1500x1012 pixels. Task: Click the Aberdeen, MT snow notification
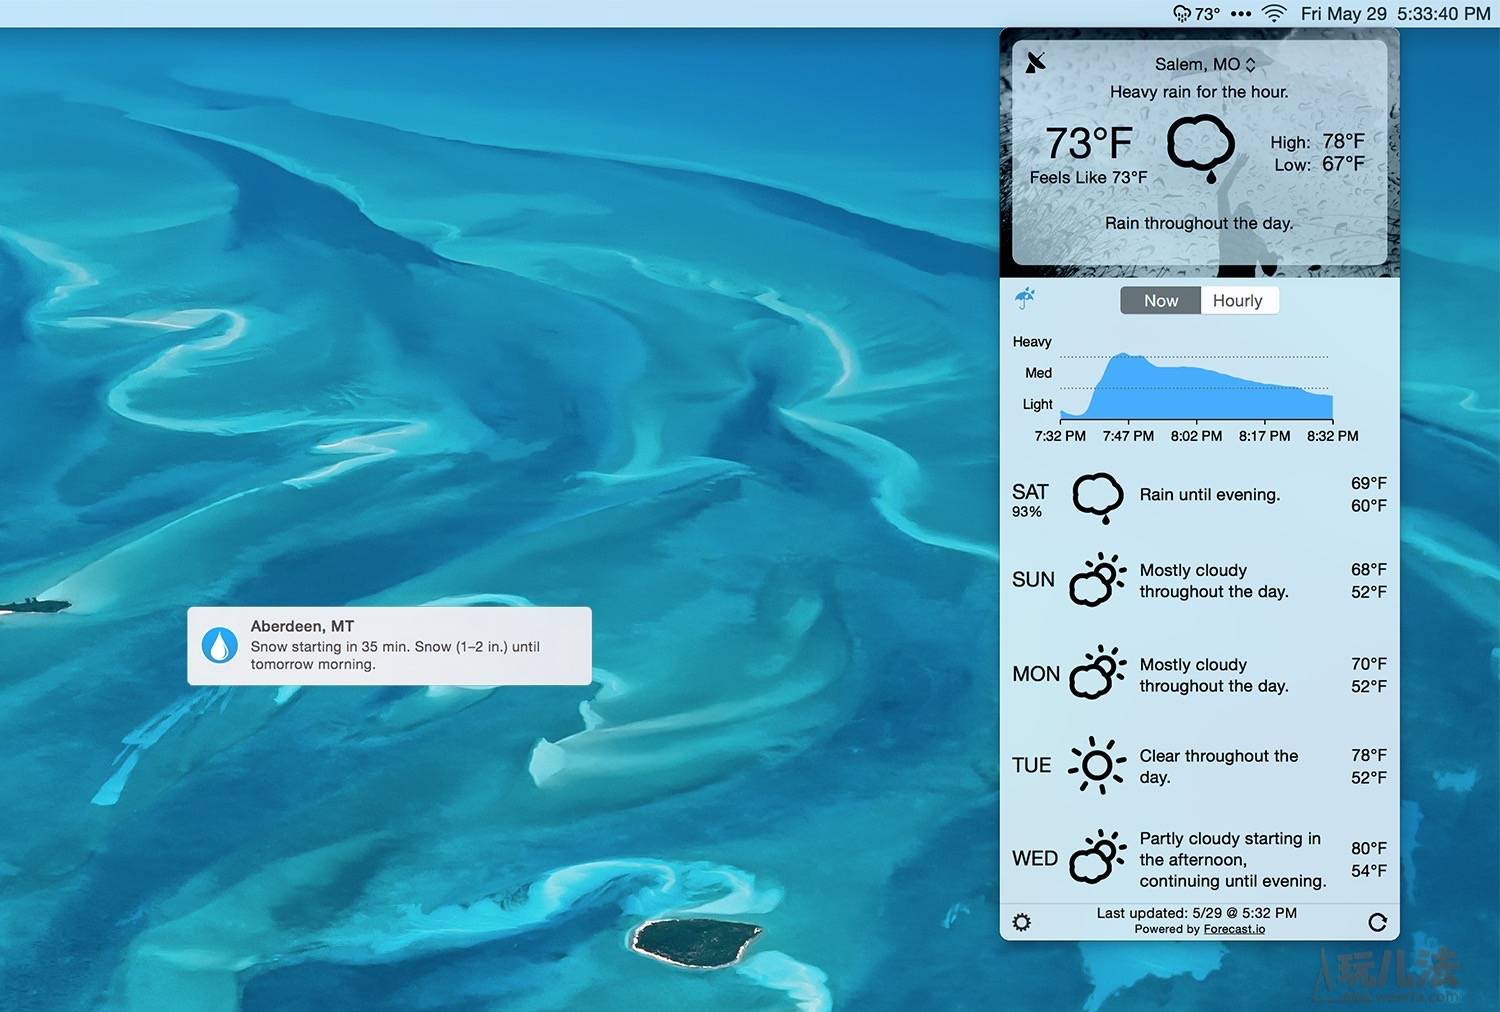point(389,646)
